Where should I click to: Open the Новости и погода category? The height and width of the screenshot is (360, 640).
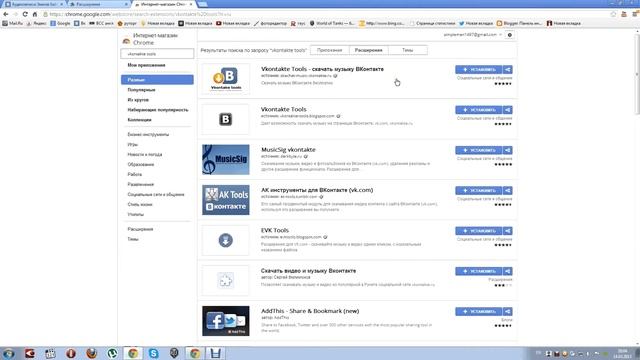click(144, 155)
